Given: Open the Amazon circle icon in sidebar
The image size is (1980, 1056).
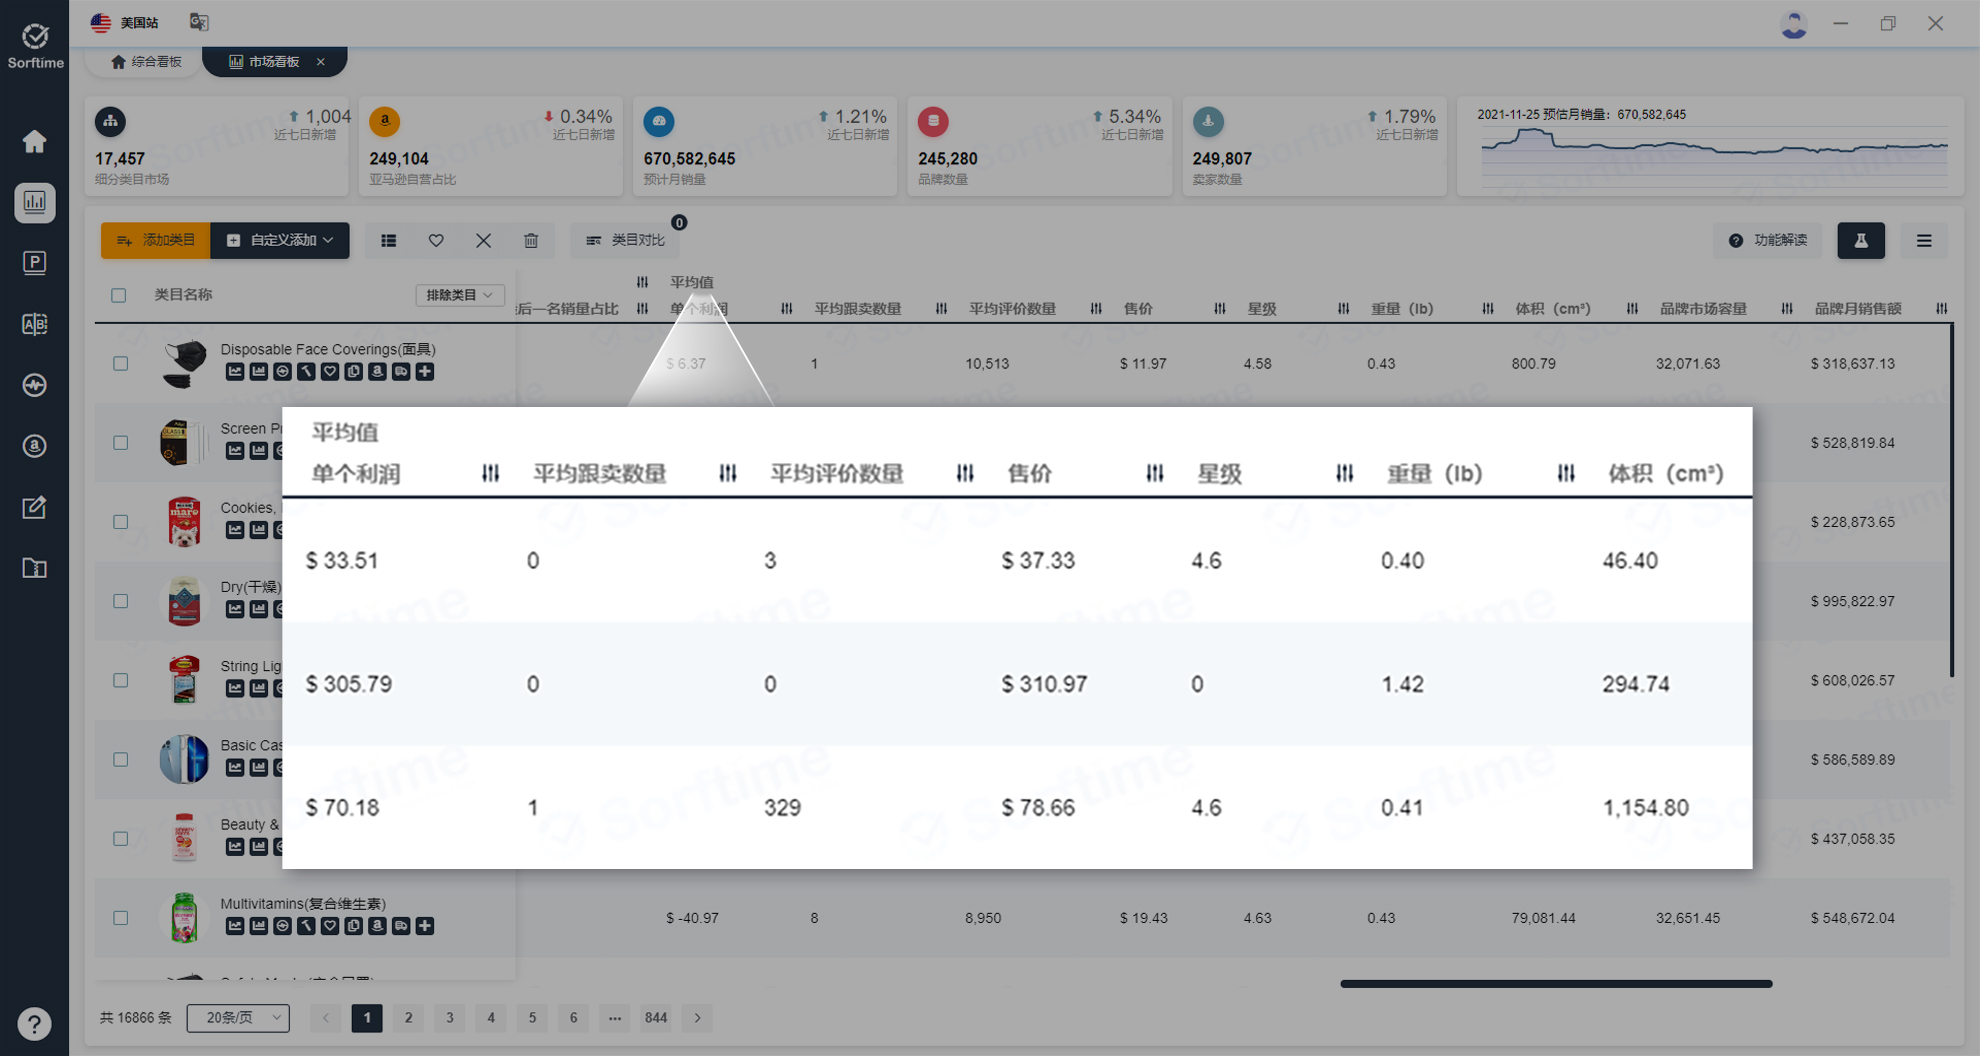Looking at the screenshot, I should point(34,446).
